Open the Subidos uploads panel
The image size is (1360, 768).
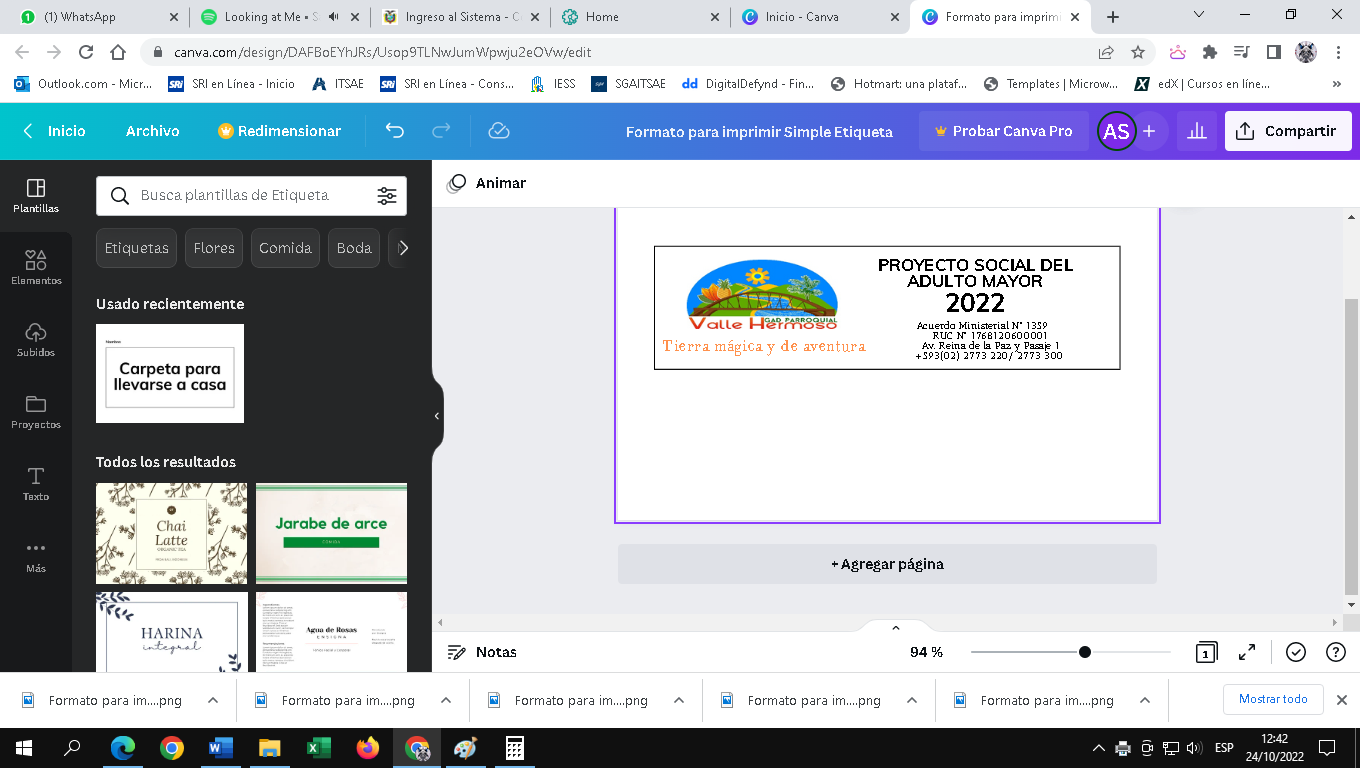[36, 339]
